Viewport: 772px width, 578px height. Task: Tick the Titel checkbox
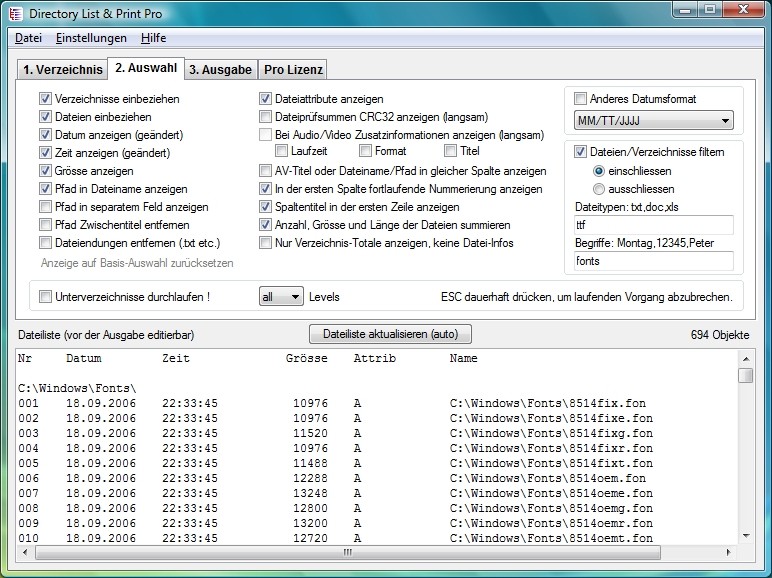coord(450,151)
